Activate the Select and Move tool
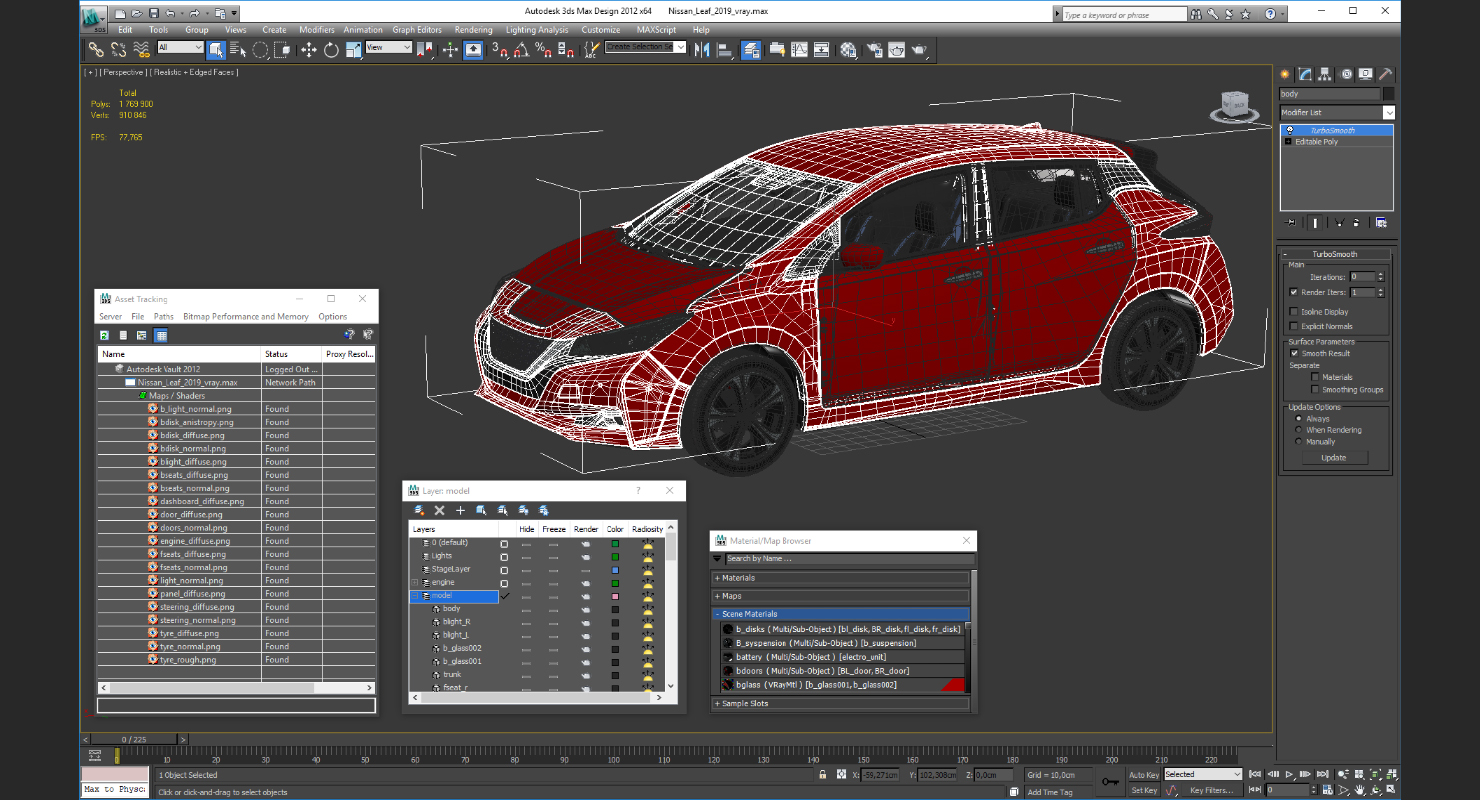The height and width of the screenshot is (800, 1480). click(x=308, y=49)
